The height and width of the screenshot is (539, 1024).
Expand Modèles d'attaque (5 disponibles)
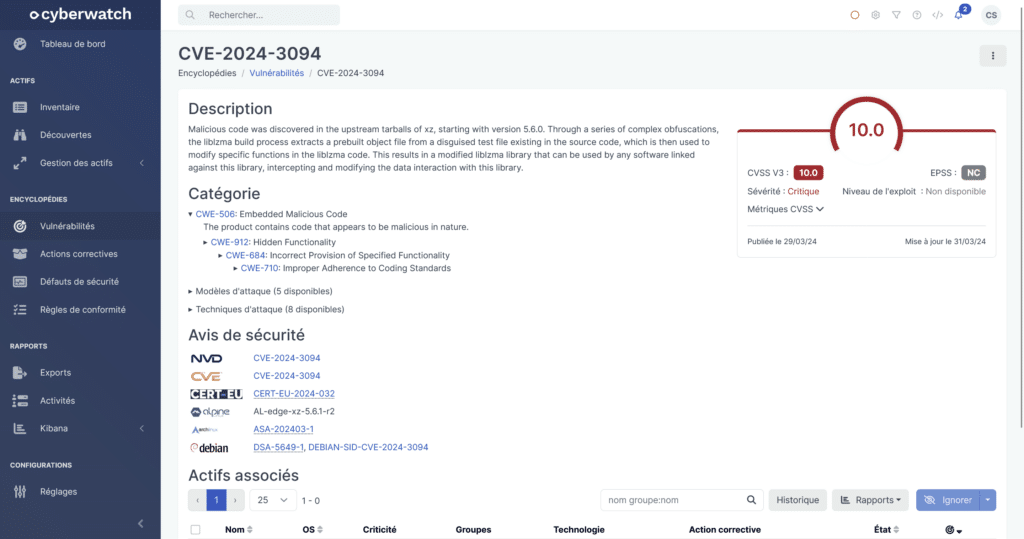(x=261, y=291)
